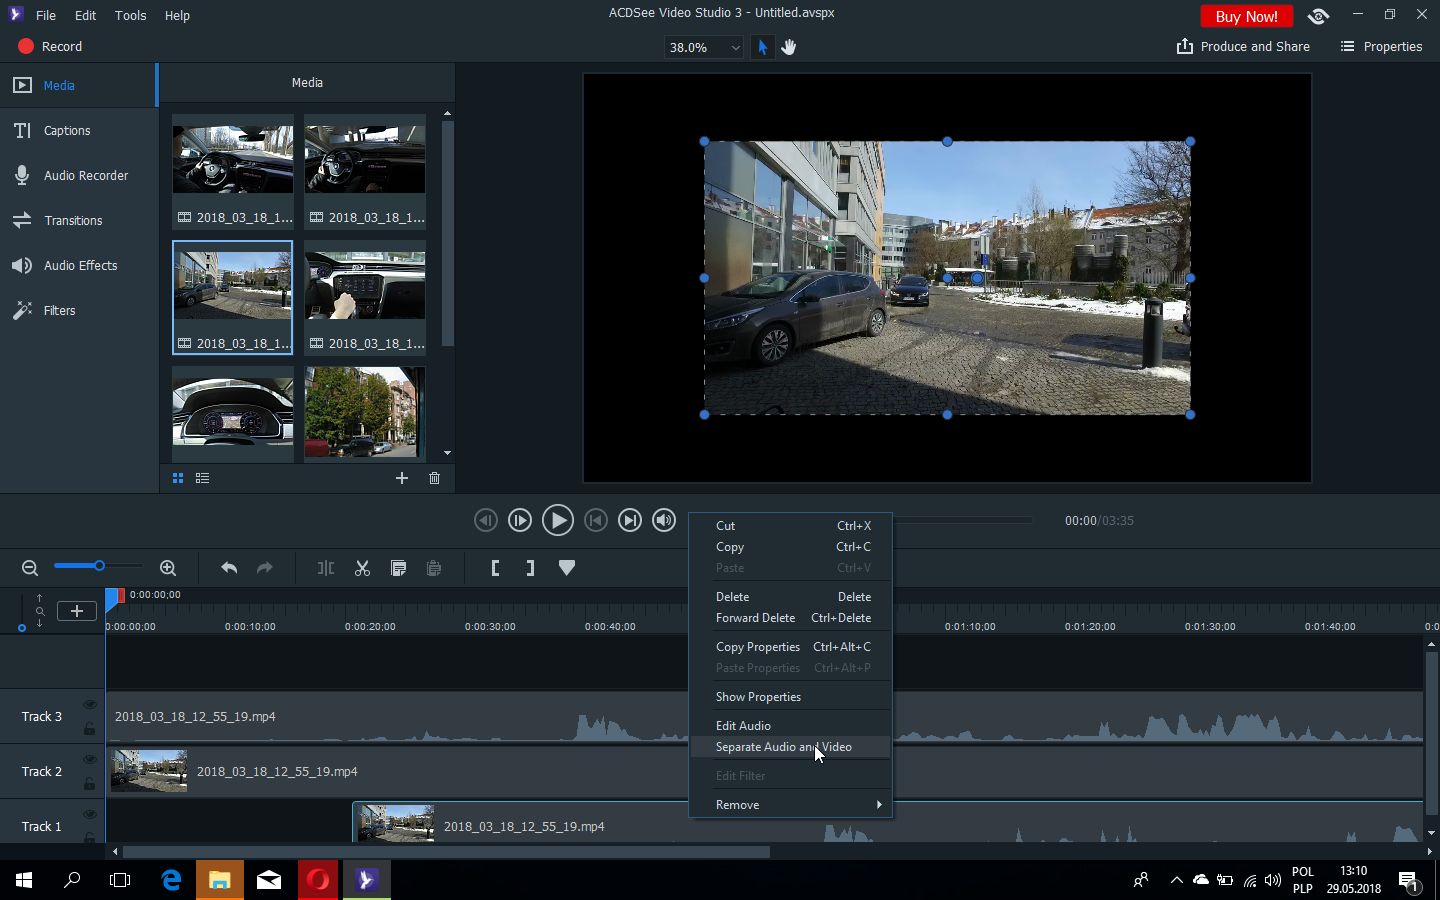Viewport: 1440px width, 900px height.
Task: Click the undo arrow in timeline toolbar
Action: click(229, 568)
